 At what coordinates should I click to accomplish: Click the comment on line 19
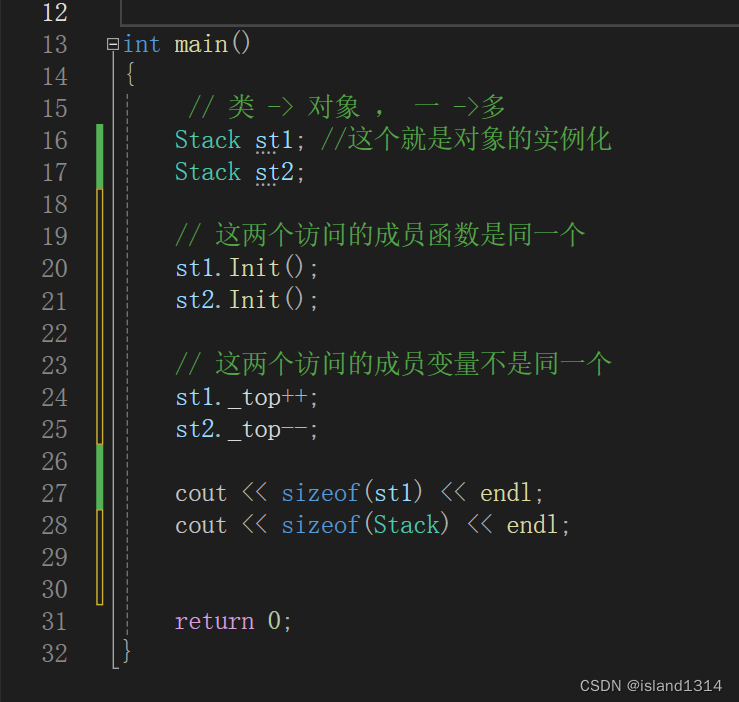[380, 235]
